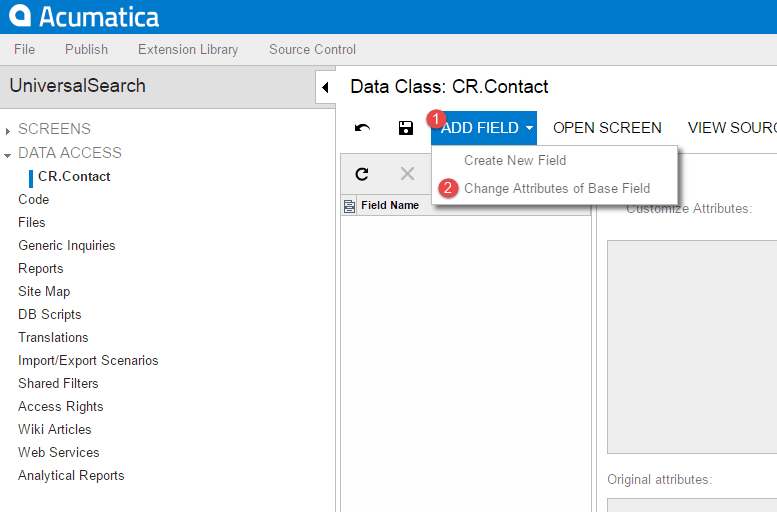
Task: Click the refresh grid icon
Action: click(x=362, y=173)
